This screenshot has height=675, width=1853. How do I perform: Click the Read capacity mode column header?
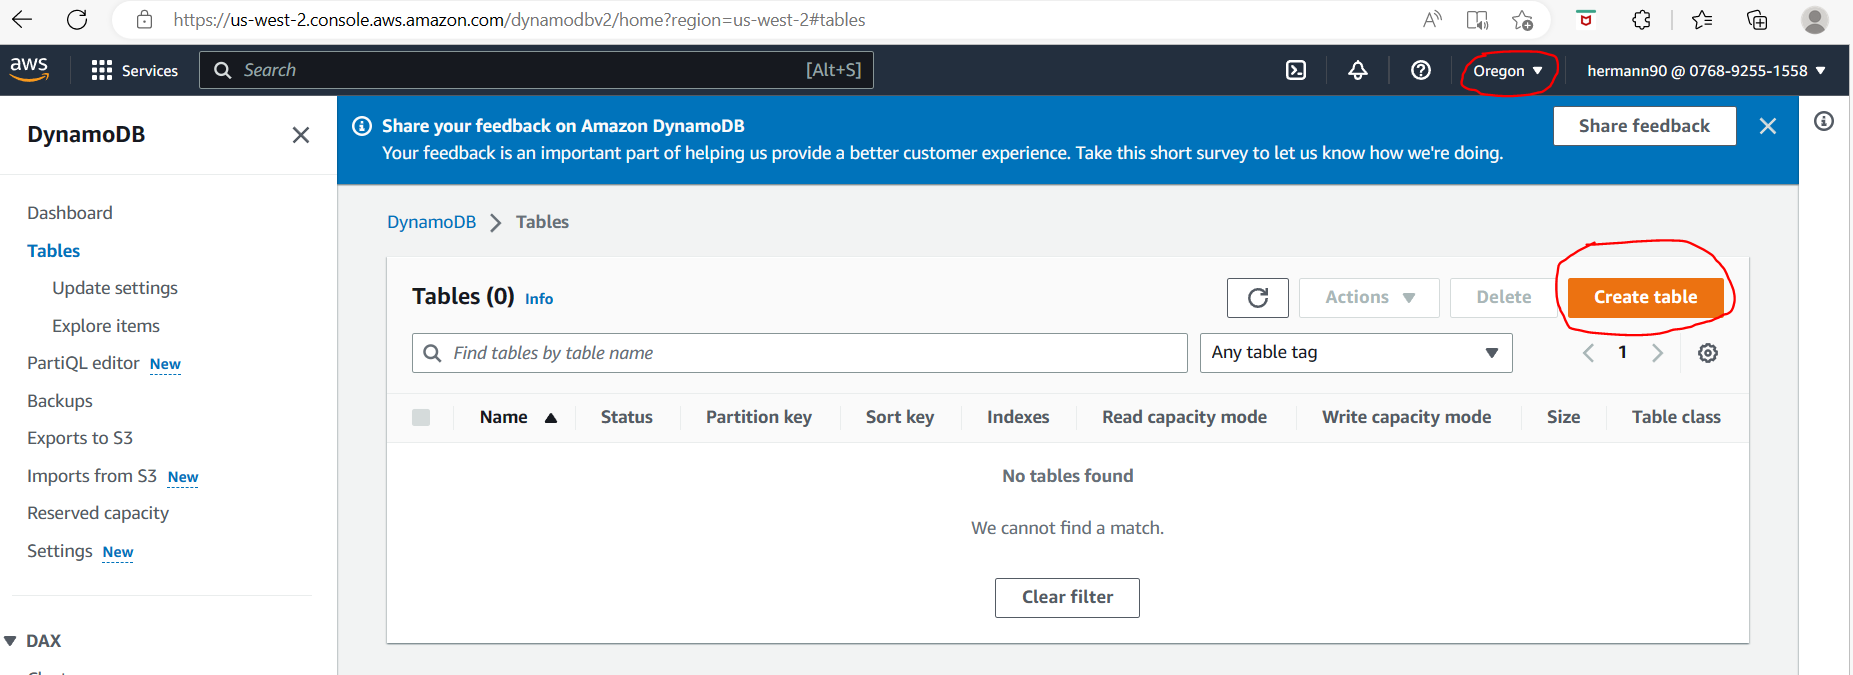point(1184,417)
